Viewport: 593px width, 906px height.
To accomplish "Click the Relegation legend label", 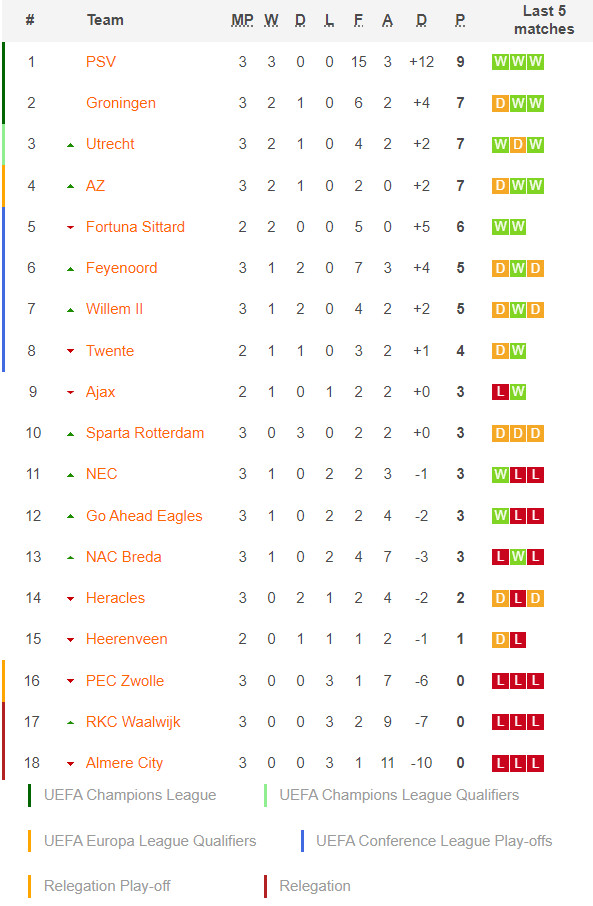I will pyautogui.click(x=315, y=886).
